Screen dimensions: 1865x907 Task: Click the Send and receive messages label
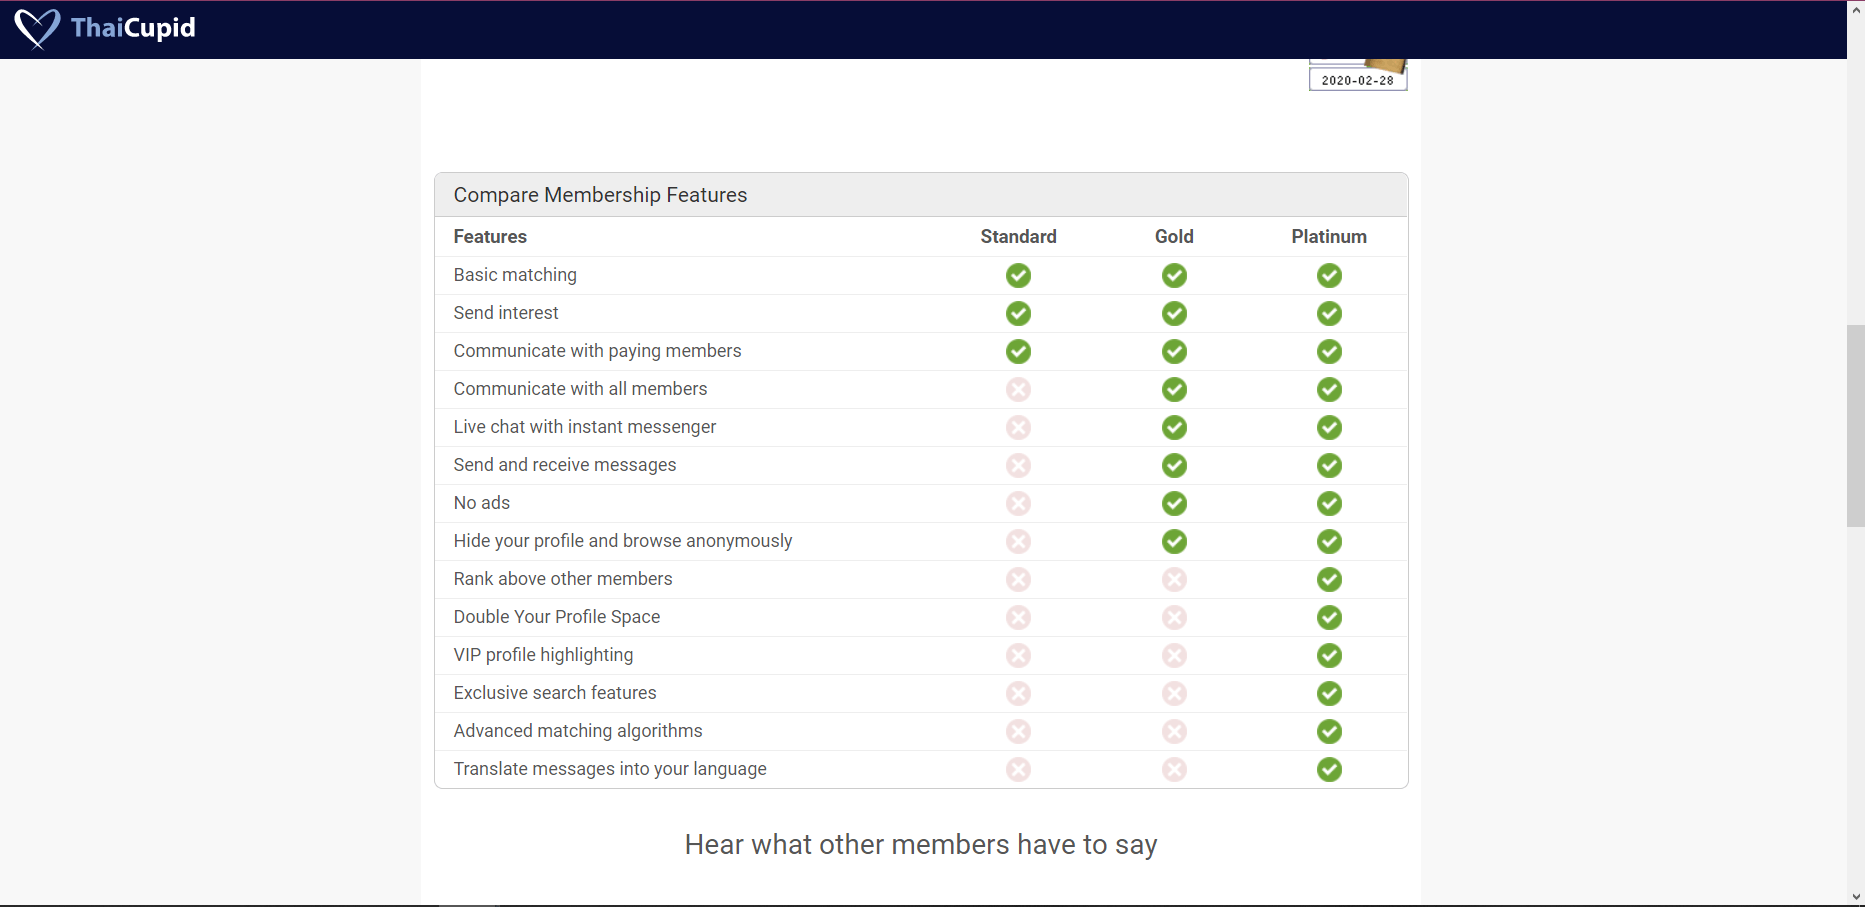565,465
